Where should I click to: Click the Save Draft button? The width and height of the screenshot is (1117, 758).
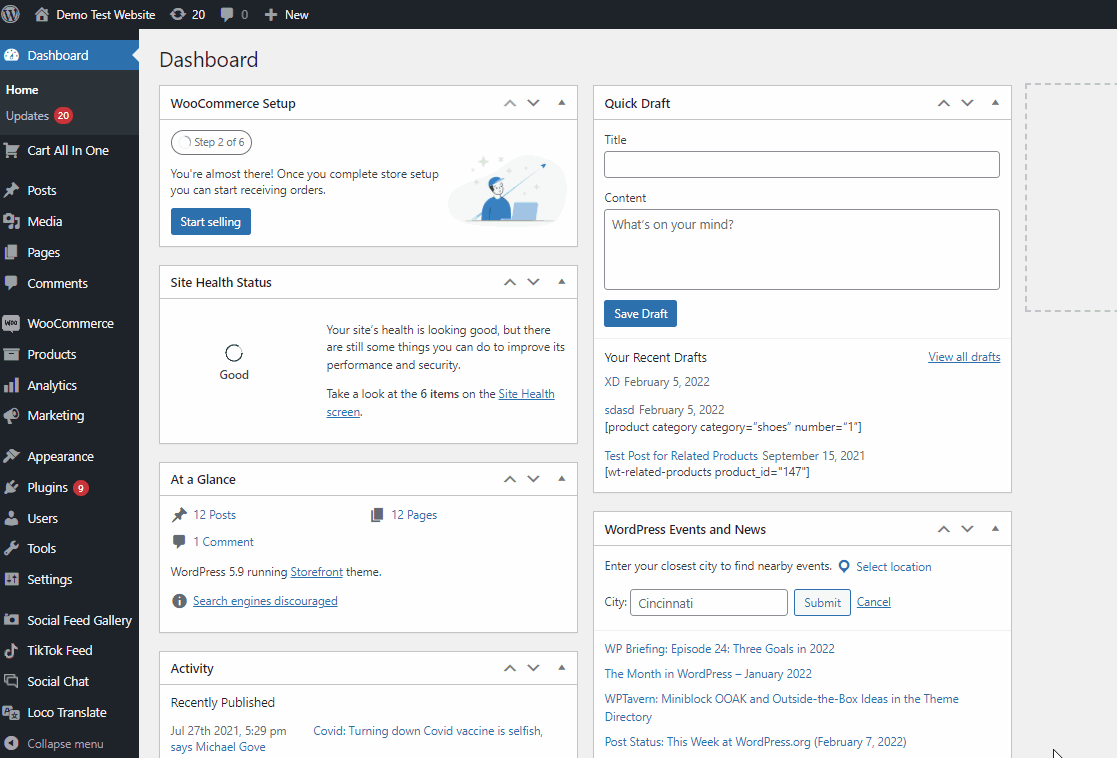click(x=640, y=313)
